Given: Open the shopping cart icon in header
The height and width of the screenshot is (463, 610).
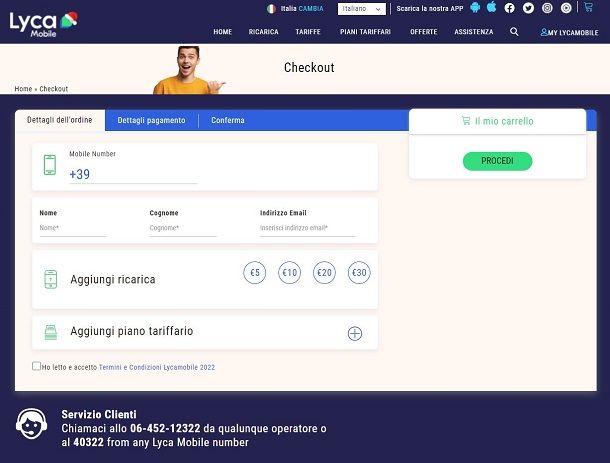Looking at the screenshot, I should pos(588,7).
